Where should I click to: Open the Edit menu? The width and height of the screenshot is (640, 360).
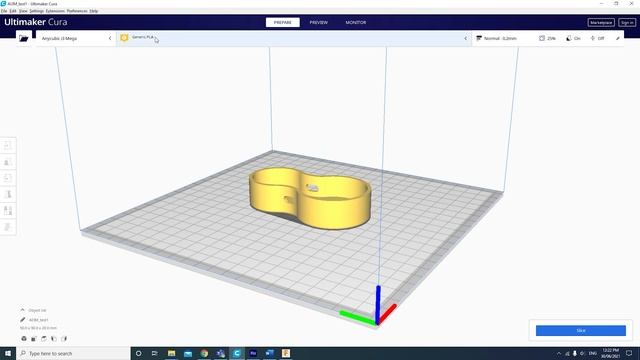(13, 11)
